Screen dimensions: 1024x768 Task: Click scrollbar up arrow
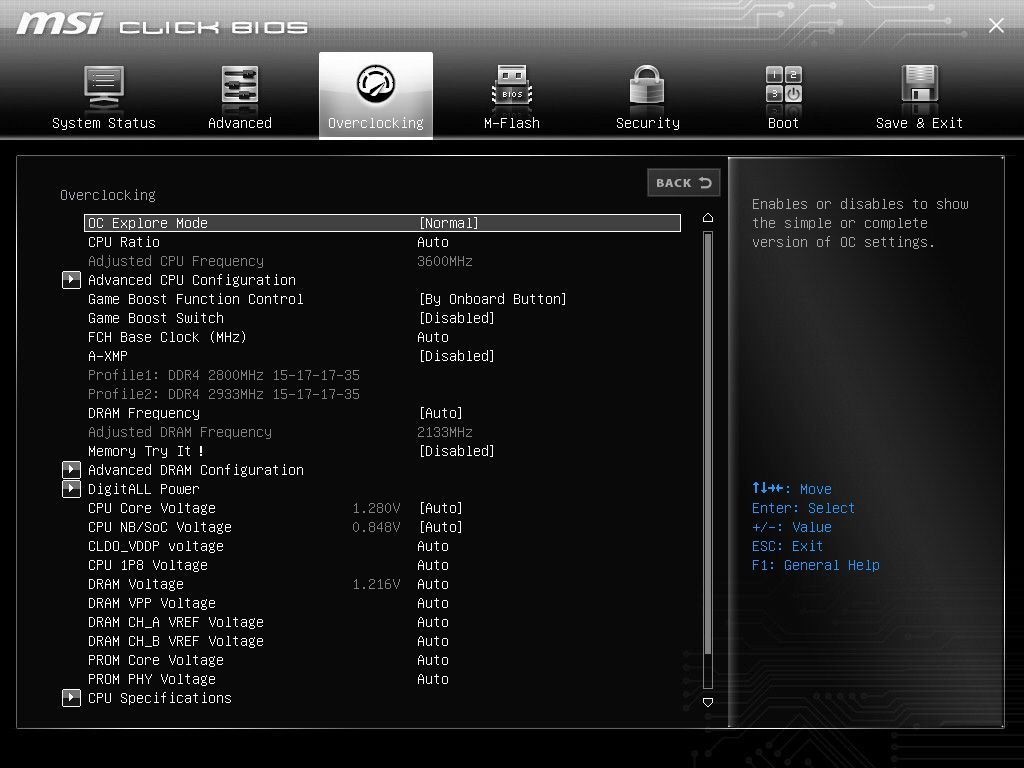click(708, 217)
